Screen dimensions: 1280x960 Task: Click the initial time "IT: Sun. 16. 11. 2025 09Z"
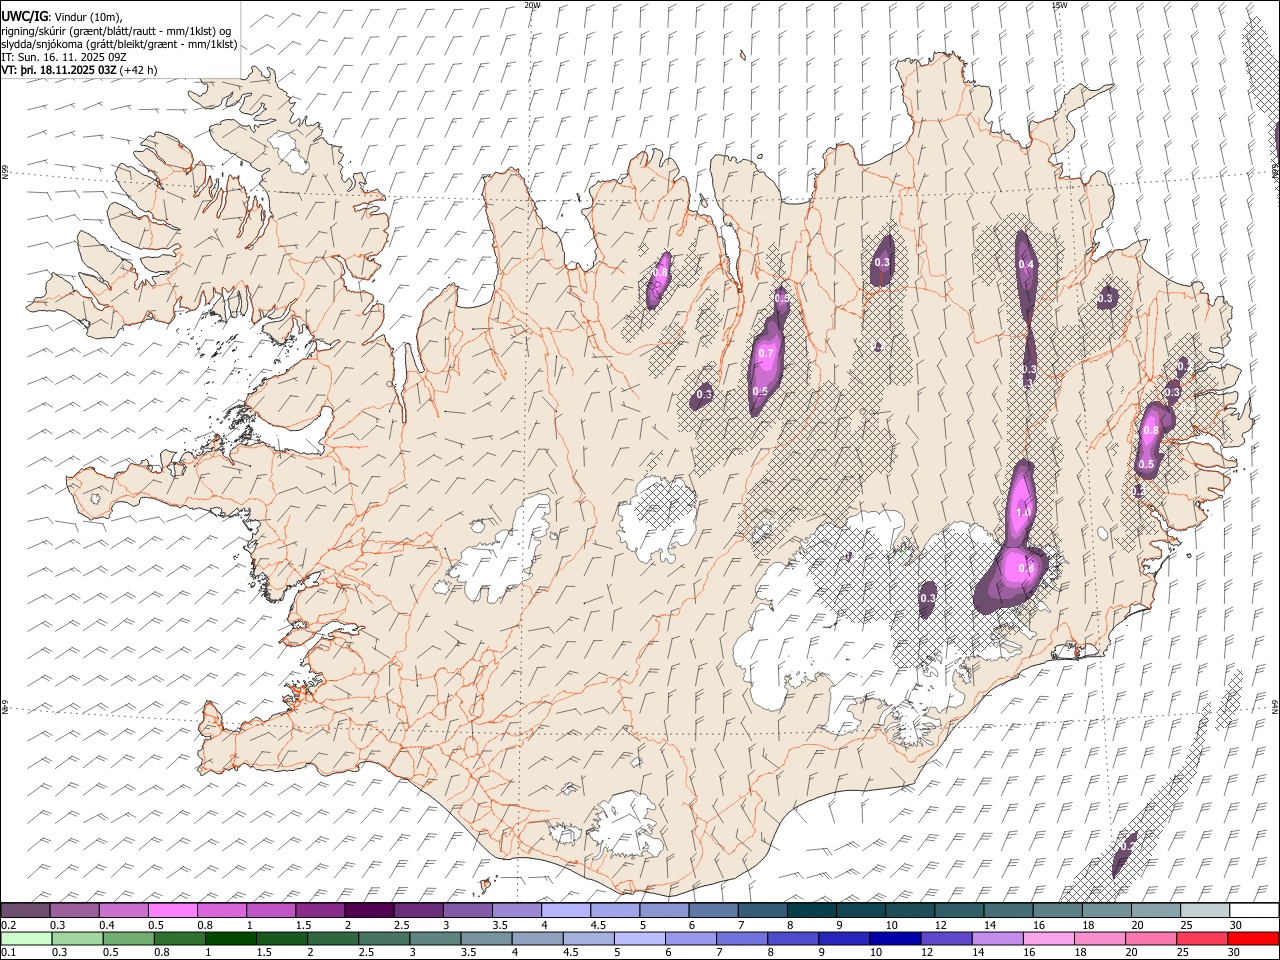point(64,57)
